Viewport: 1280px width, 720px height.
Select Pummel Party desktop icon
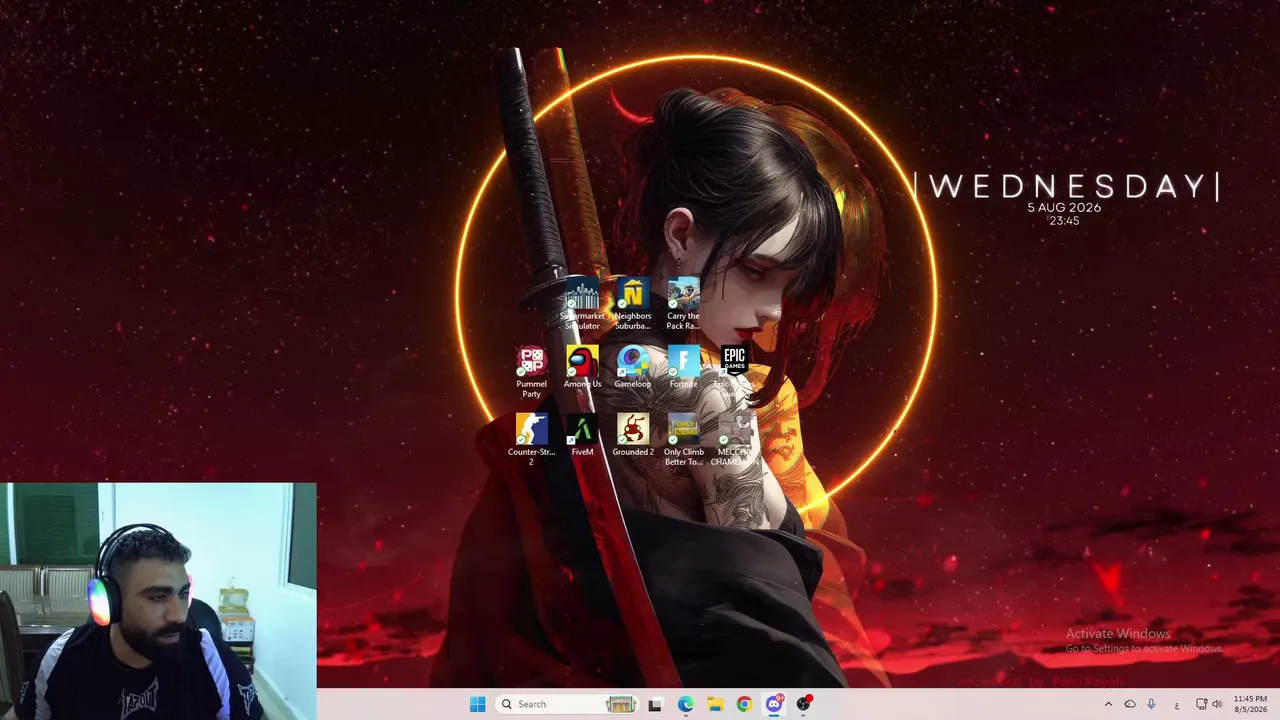coord(531,373)
